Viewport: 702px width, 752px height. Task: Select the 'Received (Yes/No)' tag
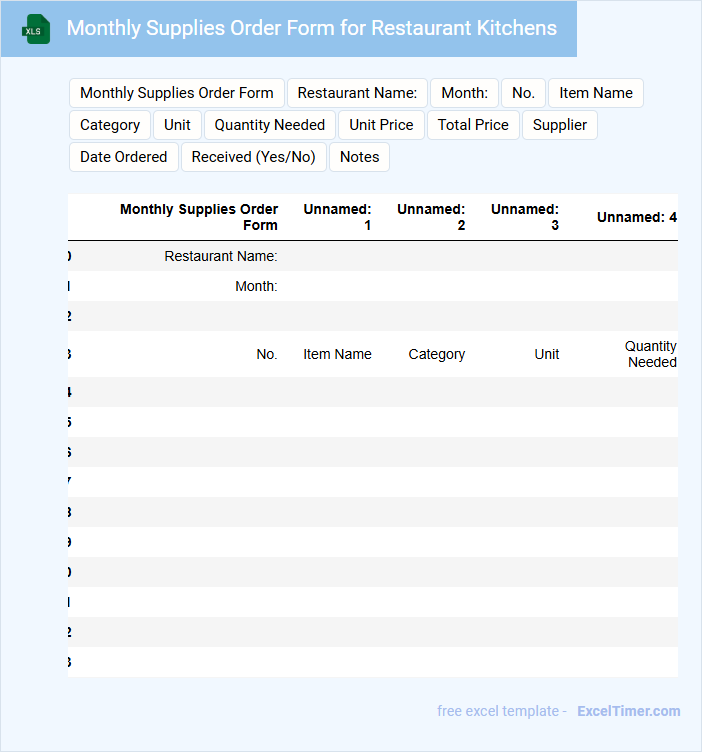[254, 157]
